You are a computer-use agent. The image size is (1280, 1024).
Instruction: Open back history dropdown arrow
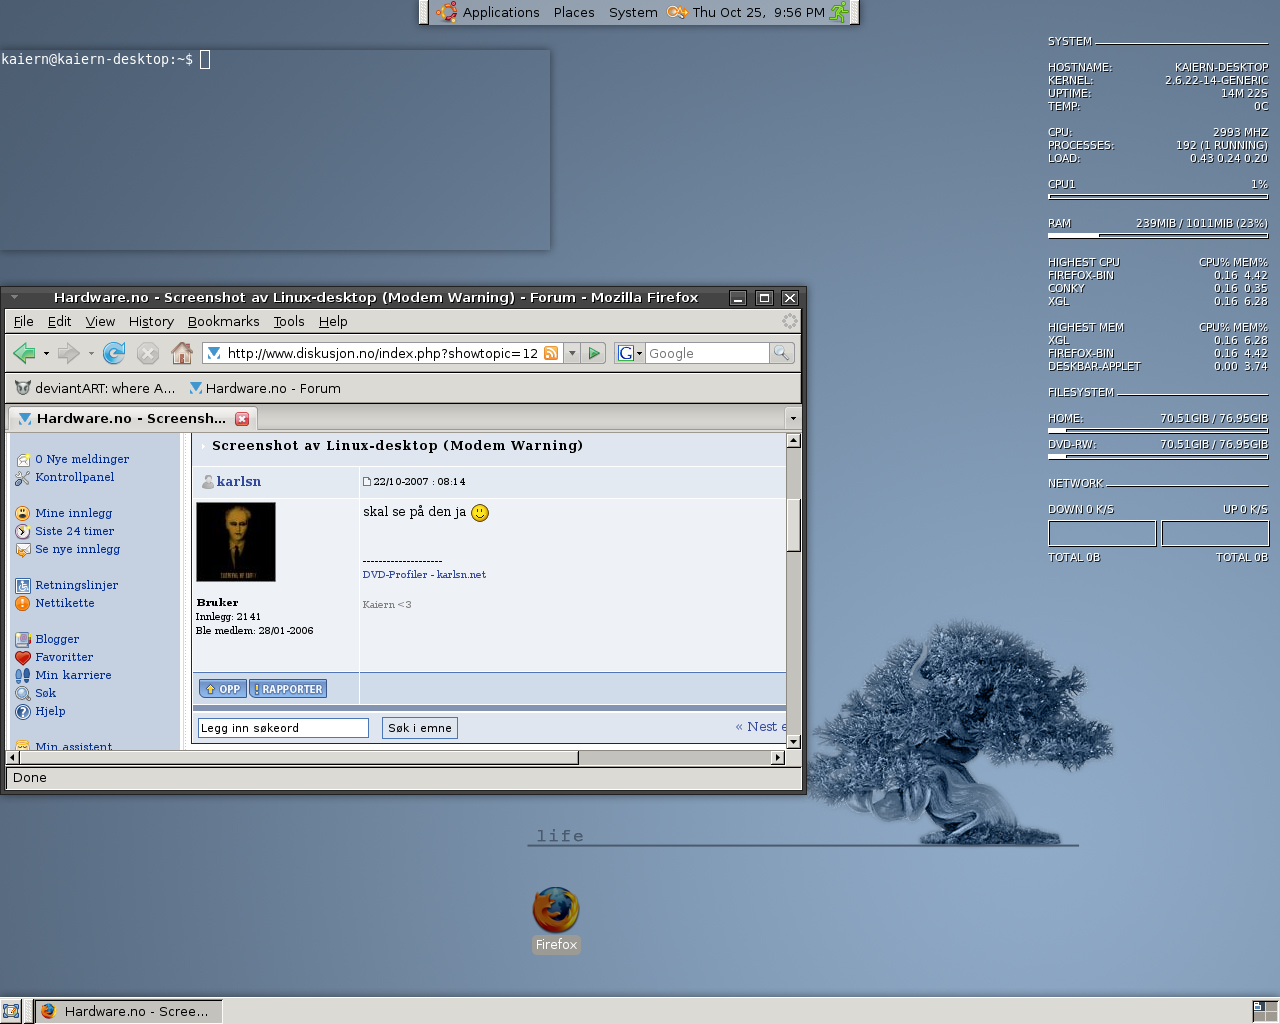46,353
